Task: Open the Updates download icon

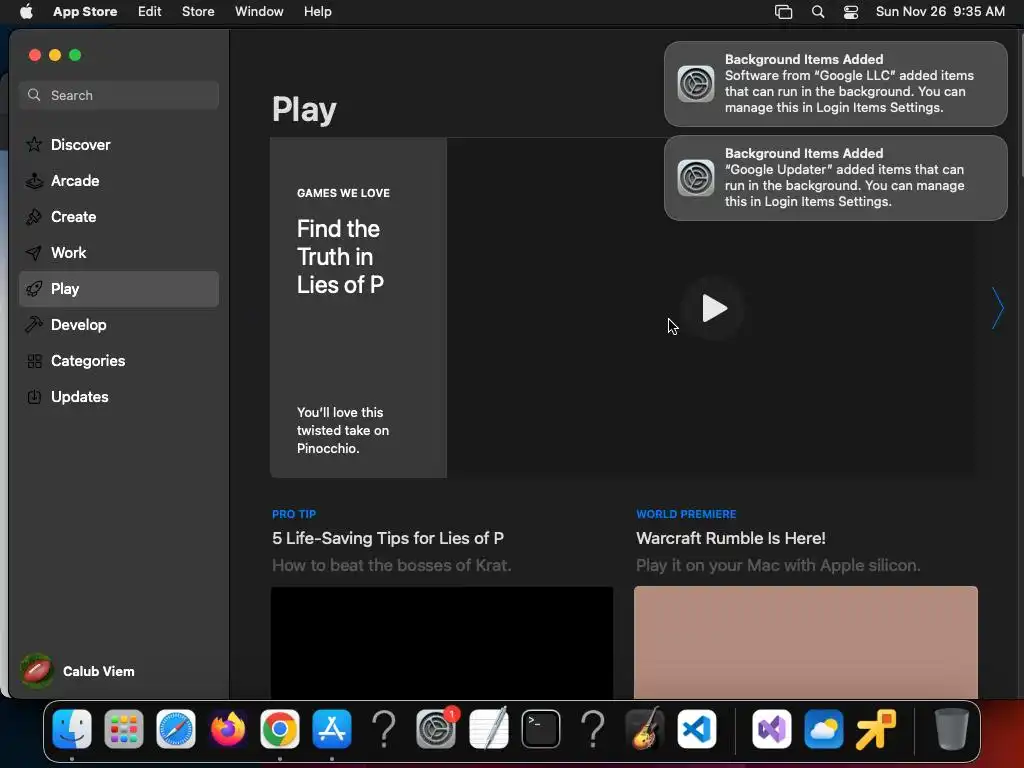Action: (34, 397)
